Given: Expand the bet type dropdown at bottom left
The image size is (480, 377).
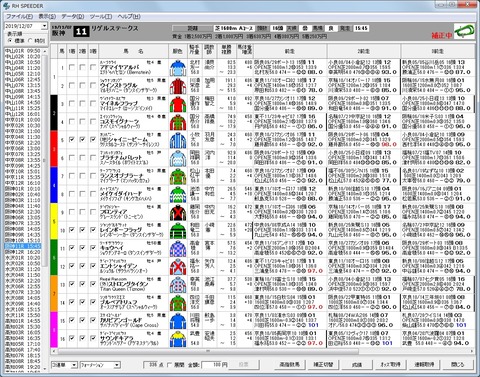Looking at the screenshot, I should (74, 365).
